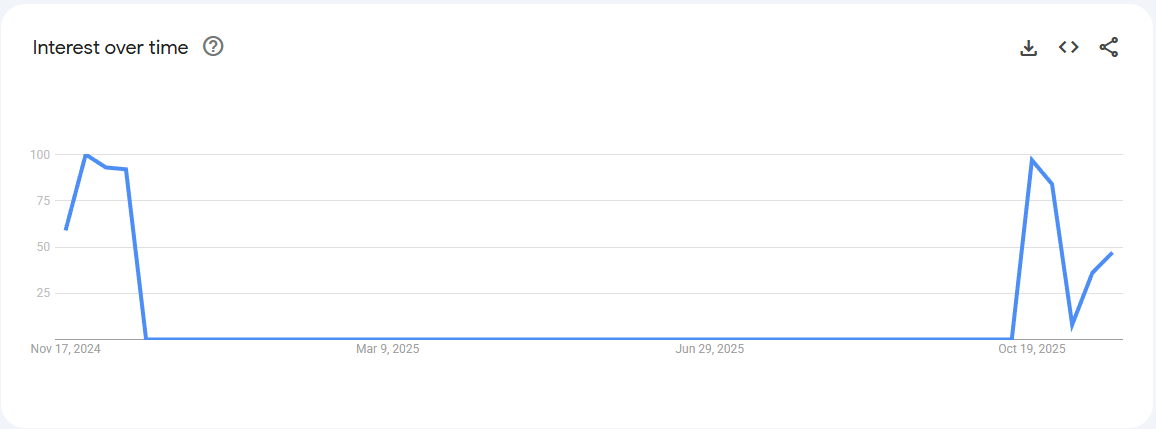Viewport: 1156px width, 429px height.
Task: Click the flat zero line above Mar 9, 2025
Action: 388,338
